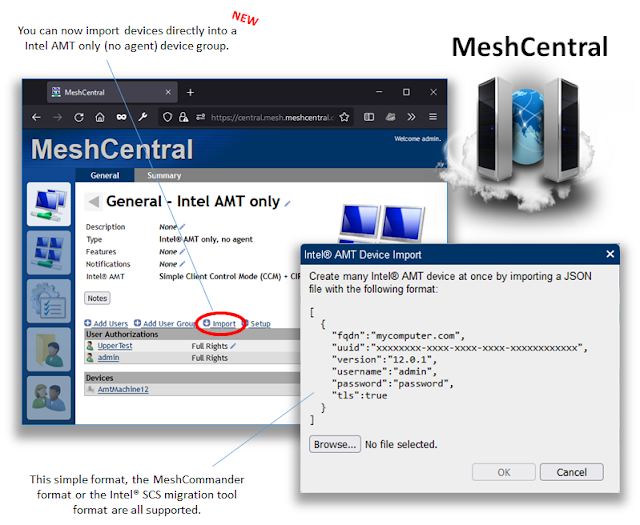This screenshot has width=640, height=525.
Task: Open the browser Home icon
Action: point(100,118)
